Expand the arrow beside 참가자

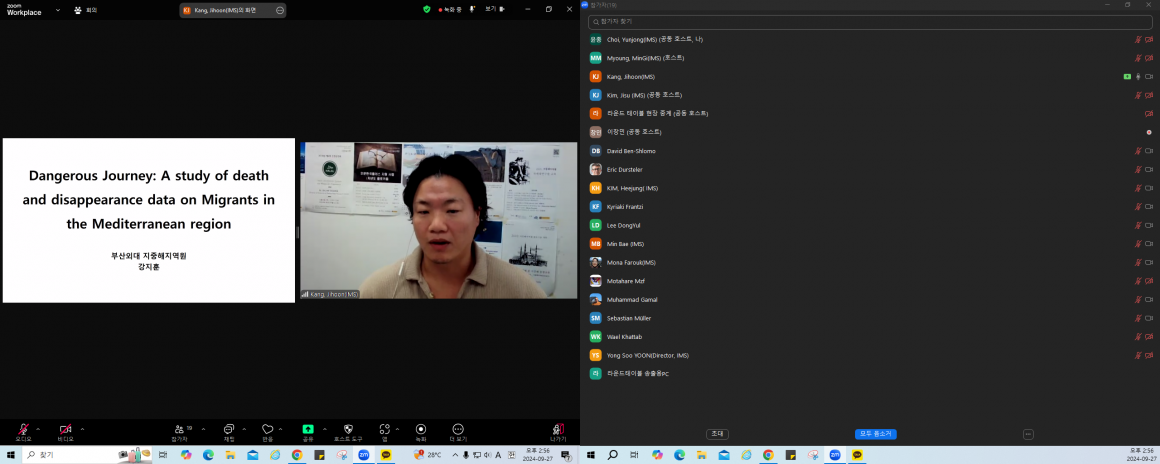point(203,428)
